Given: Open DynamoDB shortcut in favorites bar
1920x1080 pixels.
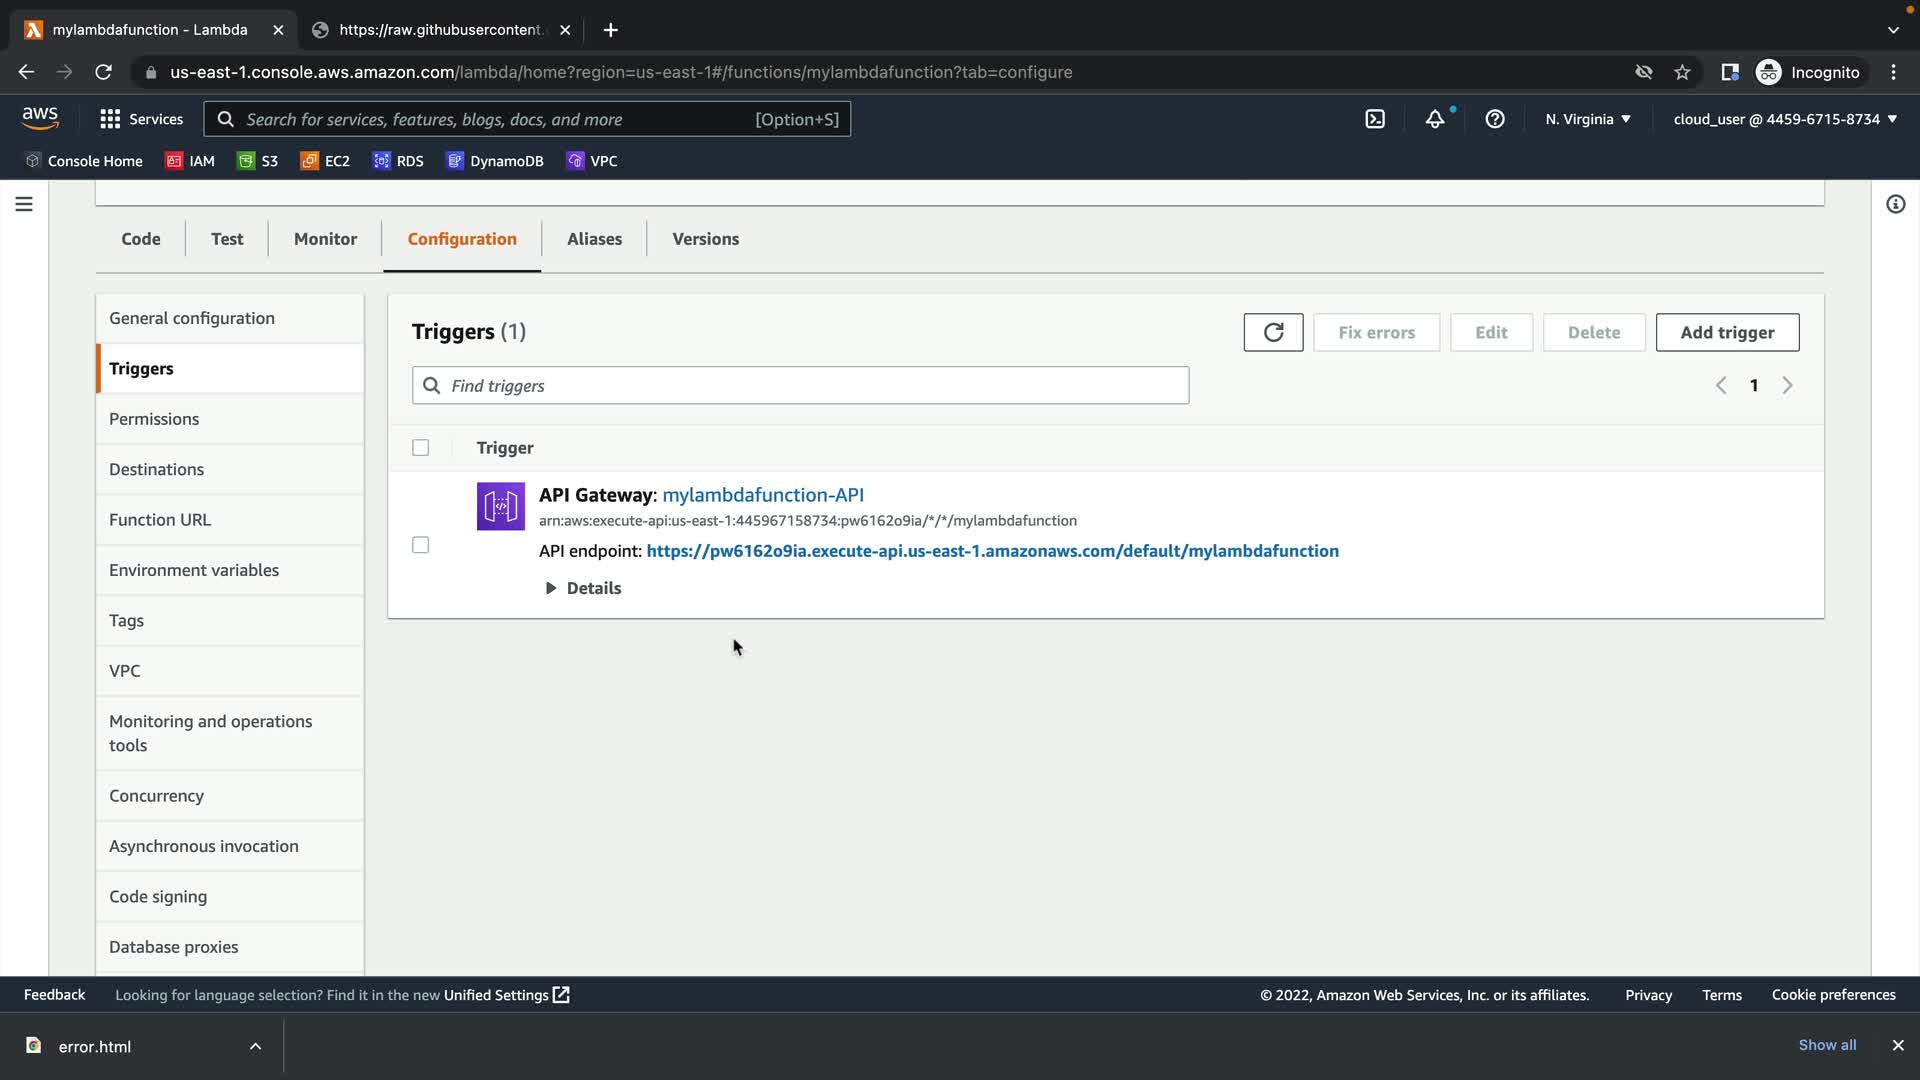Looking at the screenshot, I should coord(495,161).
